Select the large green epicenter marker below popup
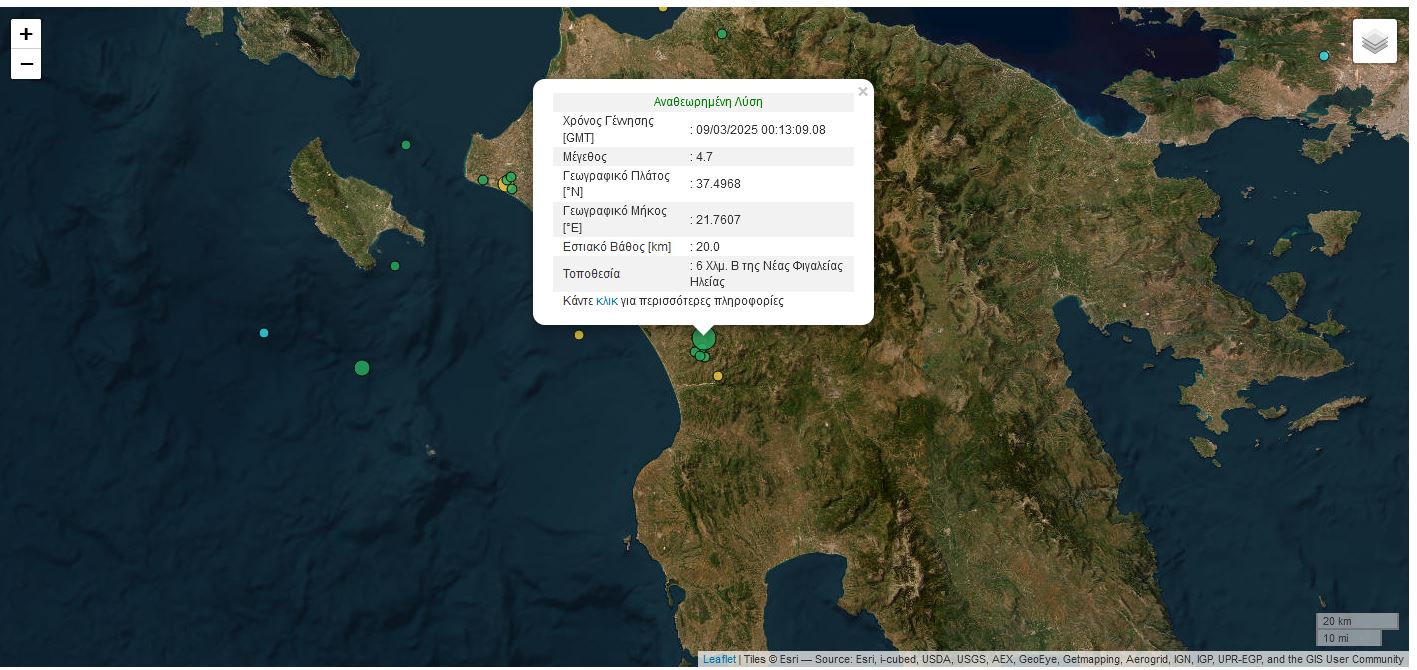 [x=704, y=340]
